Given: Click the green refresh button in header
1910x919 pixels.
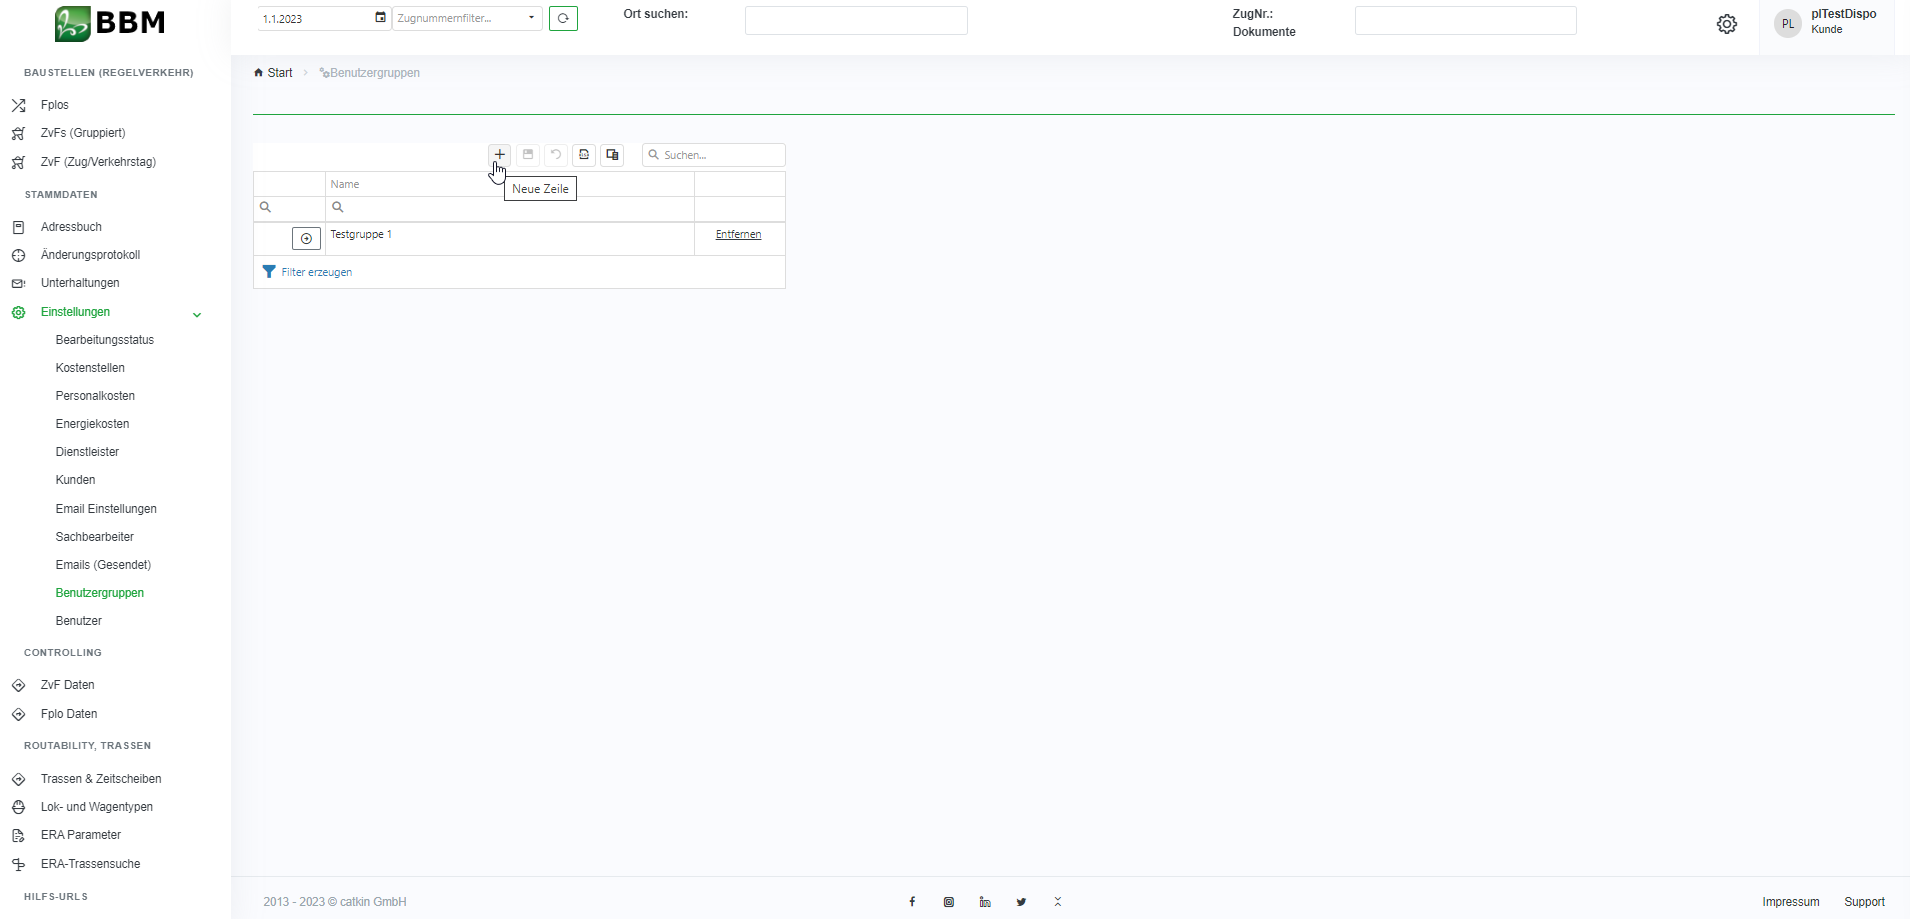Looking at the screenshot, I should 563,19.
